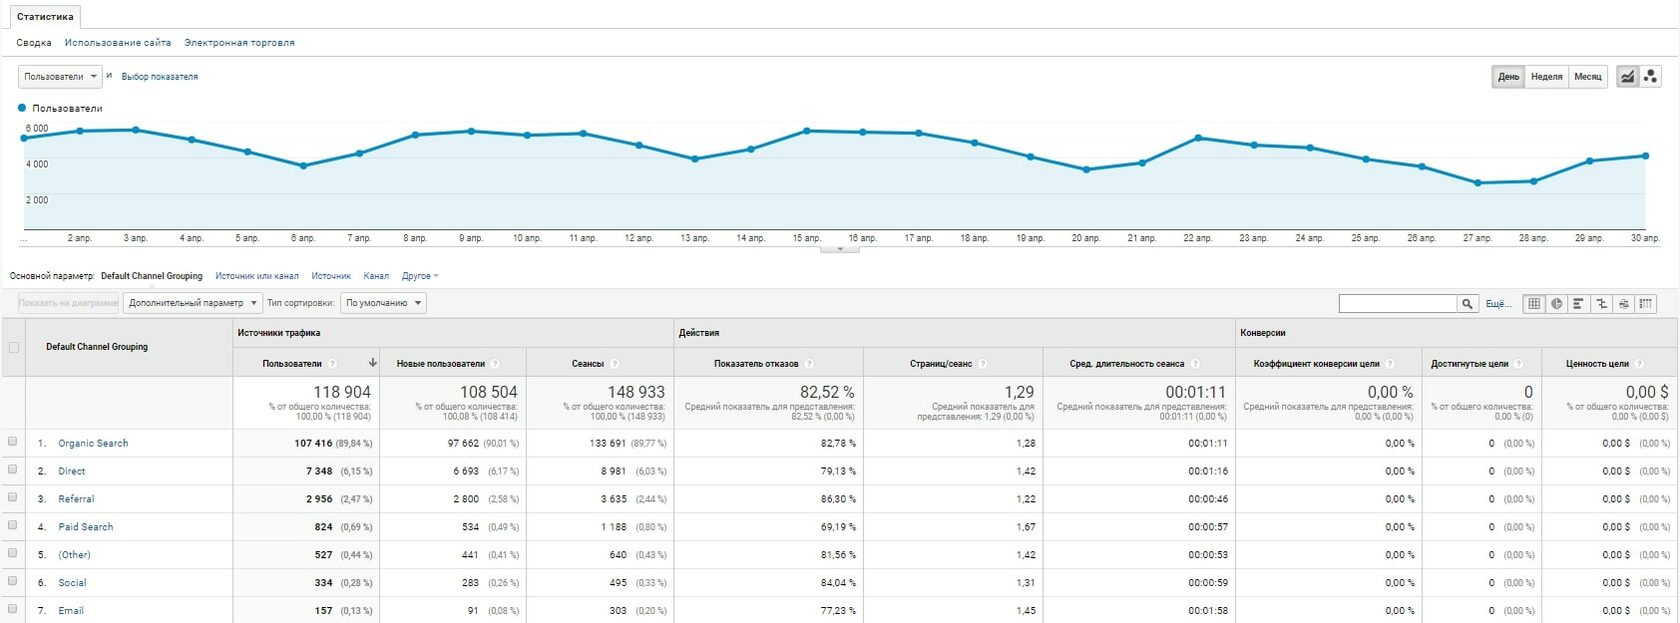Screen dimensions: 1680x623
Task: Select День time granularity
Action: [x=1508, y=77]
